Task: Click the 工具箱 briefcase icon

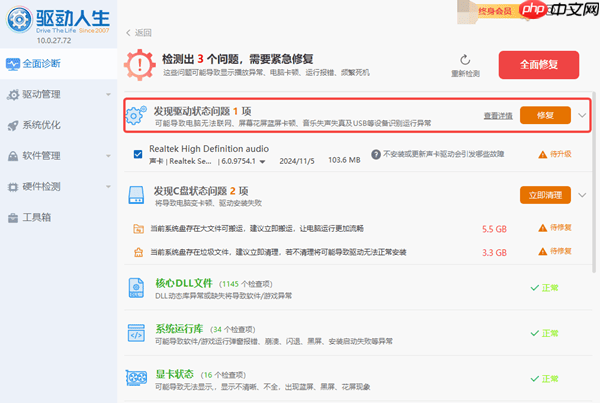Action: coord(13,218)
